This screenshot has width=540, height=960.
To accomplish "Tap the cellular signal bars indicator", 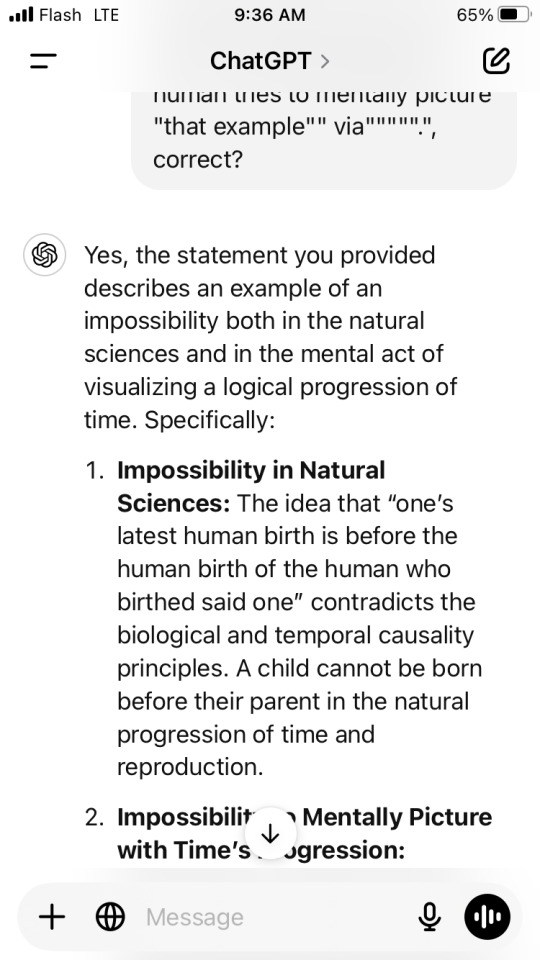I will pyautogui.click(x=21, y=15).
